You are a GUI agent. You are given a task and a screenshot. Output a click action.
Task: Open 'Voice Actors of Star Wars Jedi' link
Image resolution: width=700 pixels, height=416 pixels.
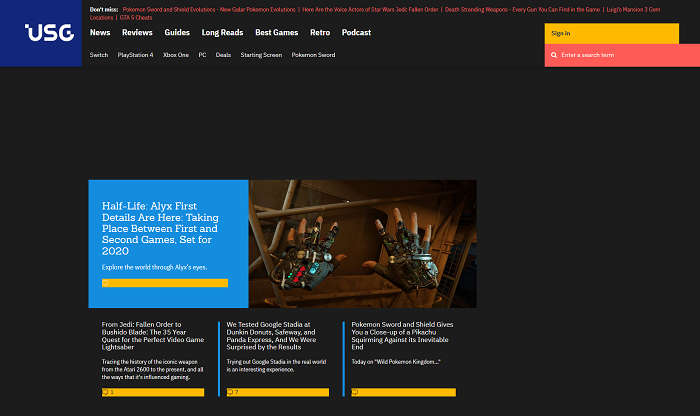[370, 9]
